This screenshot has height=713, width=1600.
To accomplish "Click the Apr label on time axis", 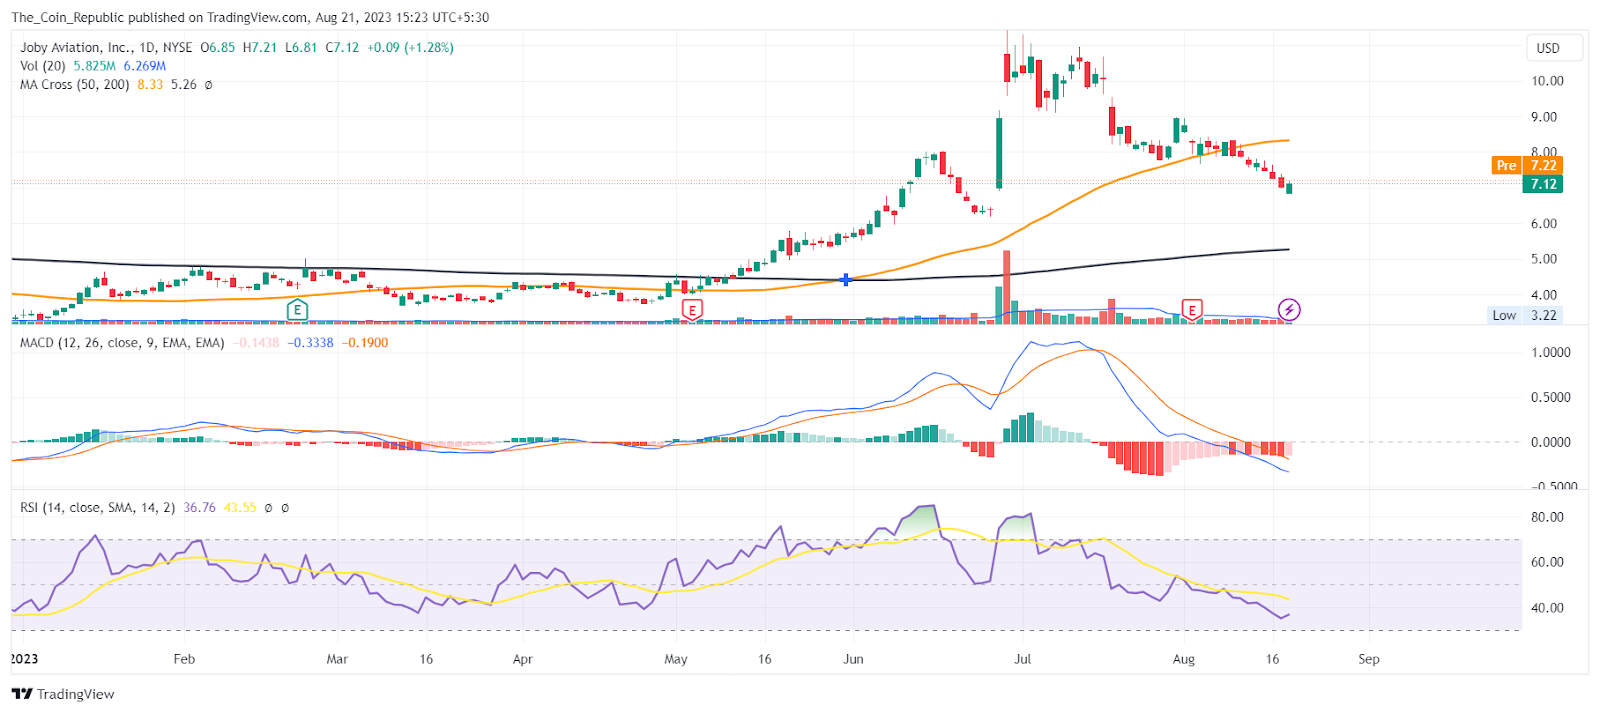I will coord(522,659).
